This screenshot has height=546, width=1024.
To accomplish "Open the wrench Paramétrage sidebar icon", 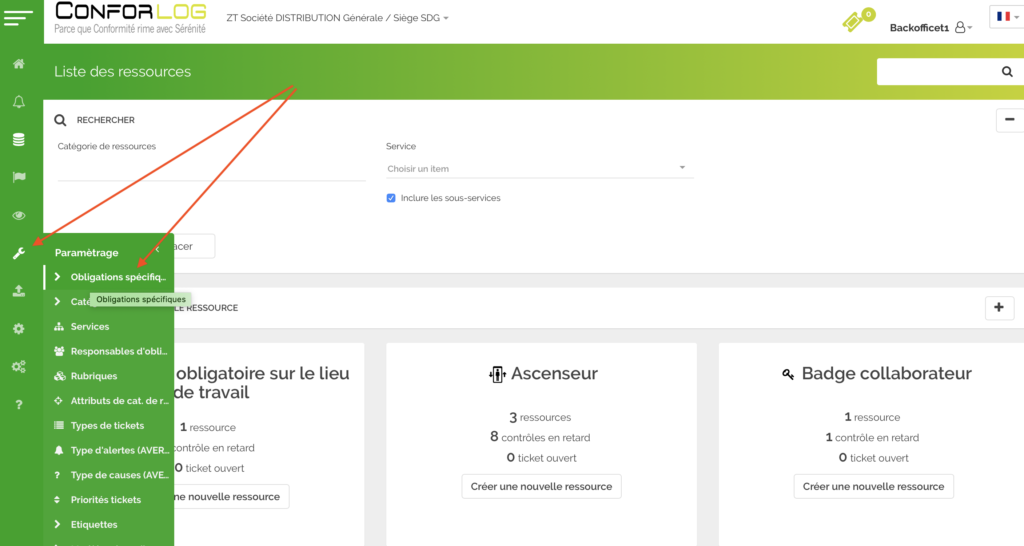I will pos(18,253).
